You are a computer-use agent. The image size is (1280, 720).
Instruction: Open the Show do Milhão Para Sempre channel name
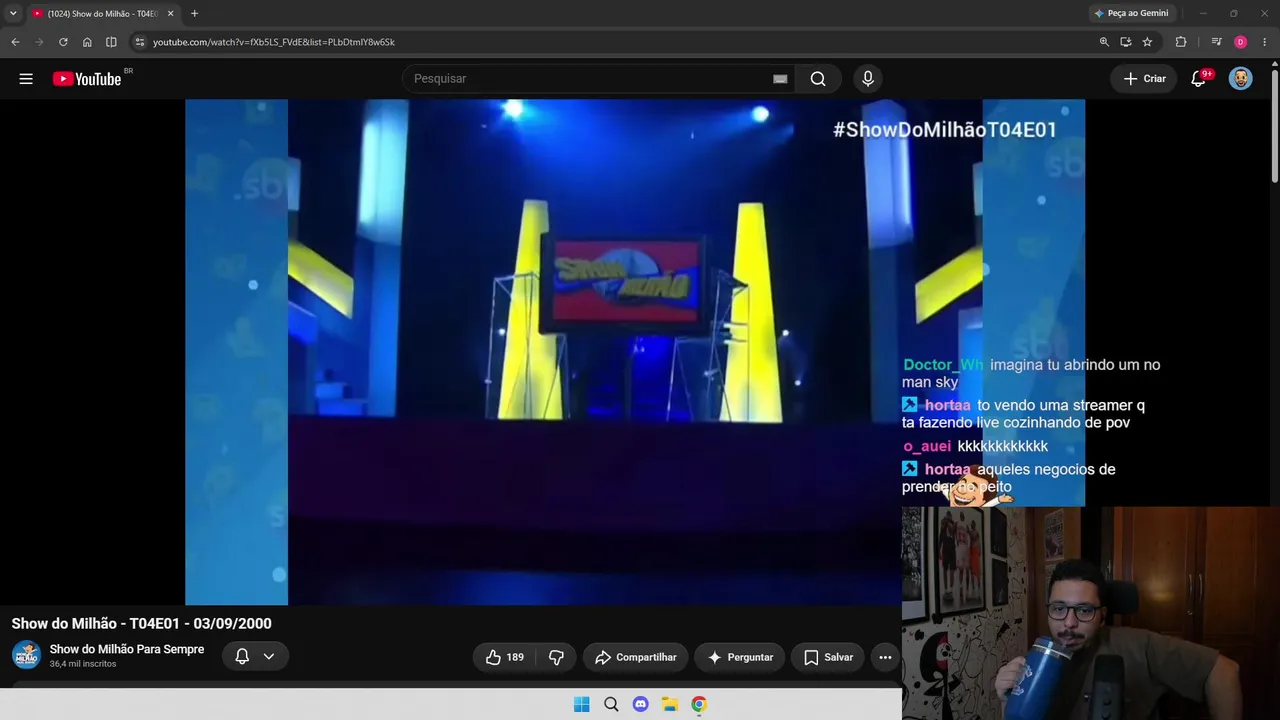pos(127,650)
